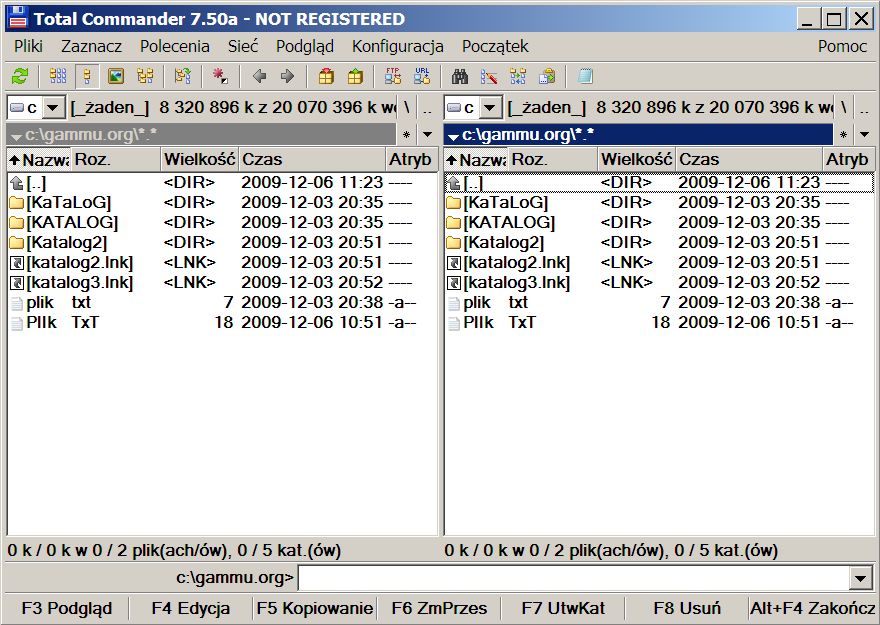Launch the Notepad toolbar icon

point(585,76)
